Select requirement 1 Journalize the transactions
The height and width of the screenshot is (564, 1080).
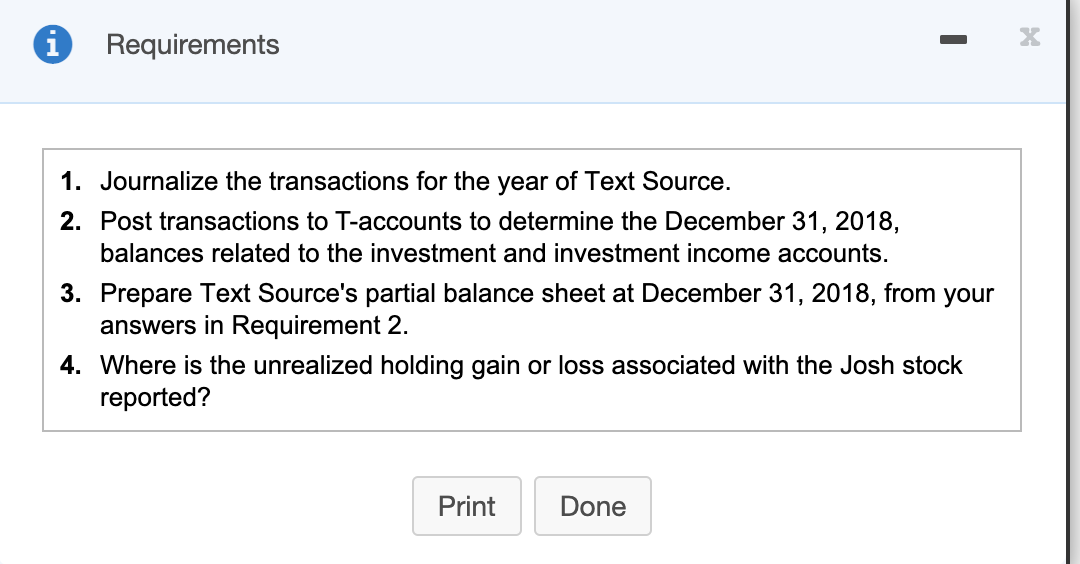(x=416, y=182)
